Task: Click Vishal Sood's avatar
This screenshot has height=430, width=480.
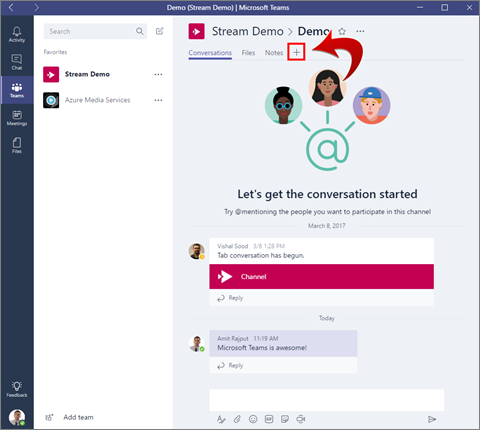Action: coord(196,251)
